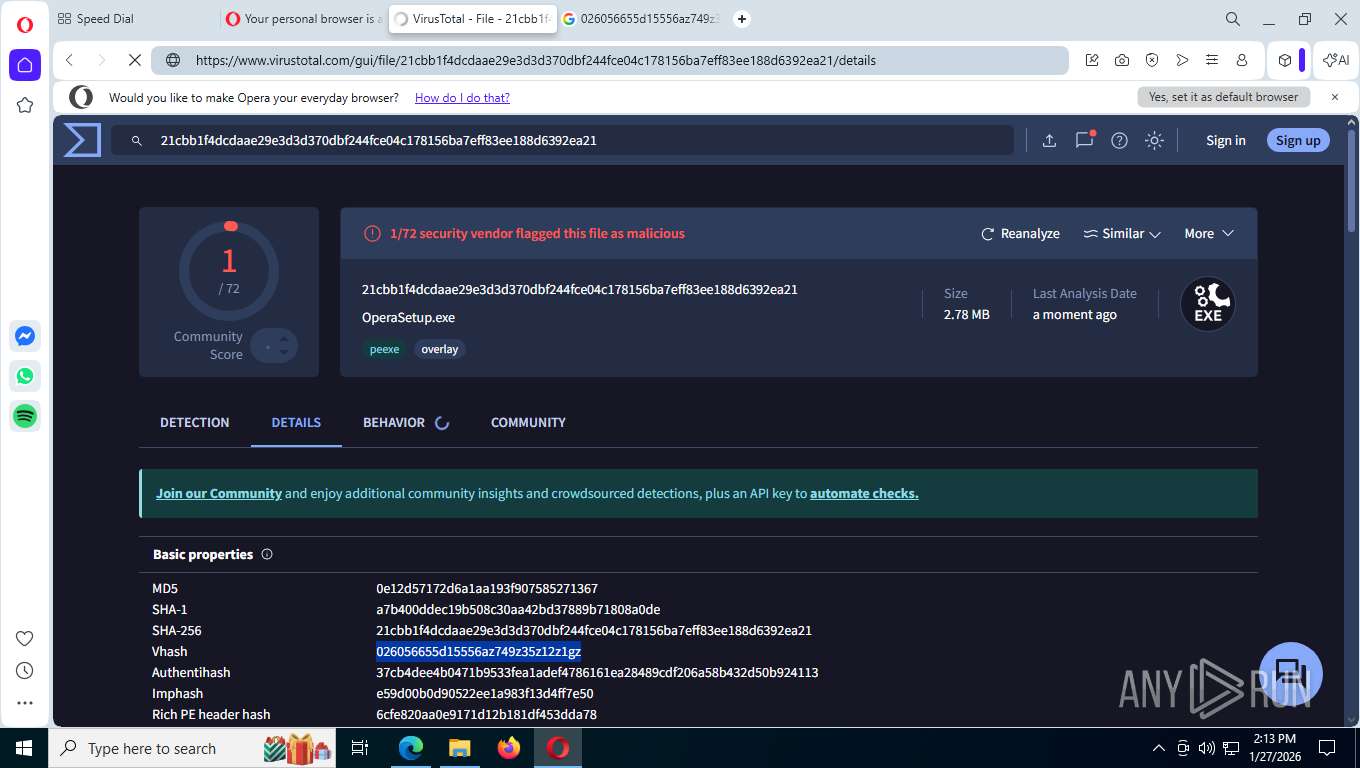Viewport: 1360px width, 768px height.
Task: Switch to DETECTION tab
Action: click(195, 422)
